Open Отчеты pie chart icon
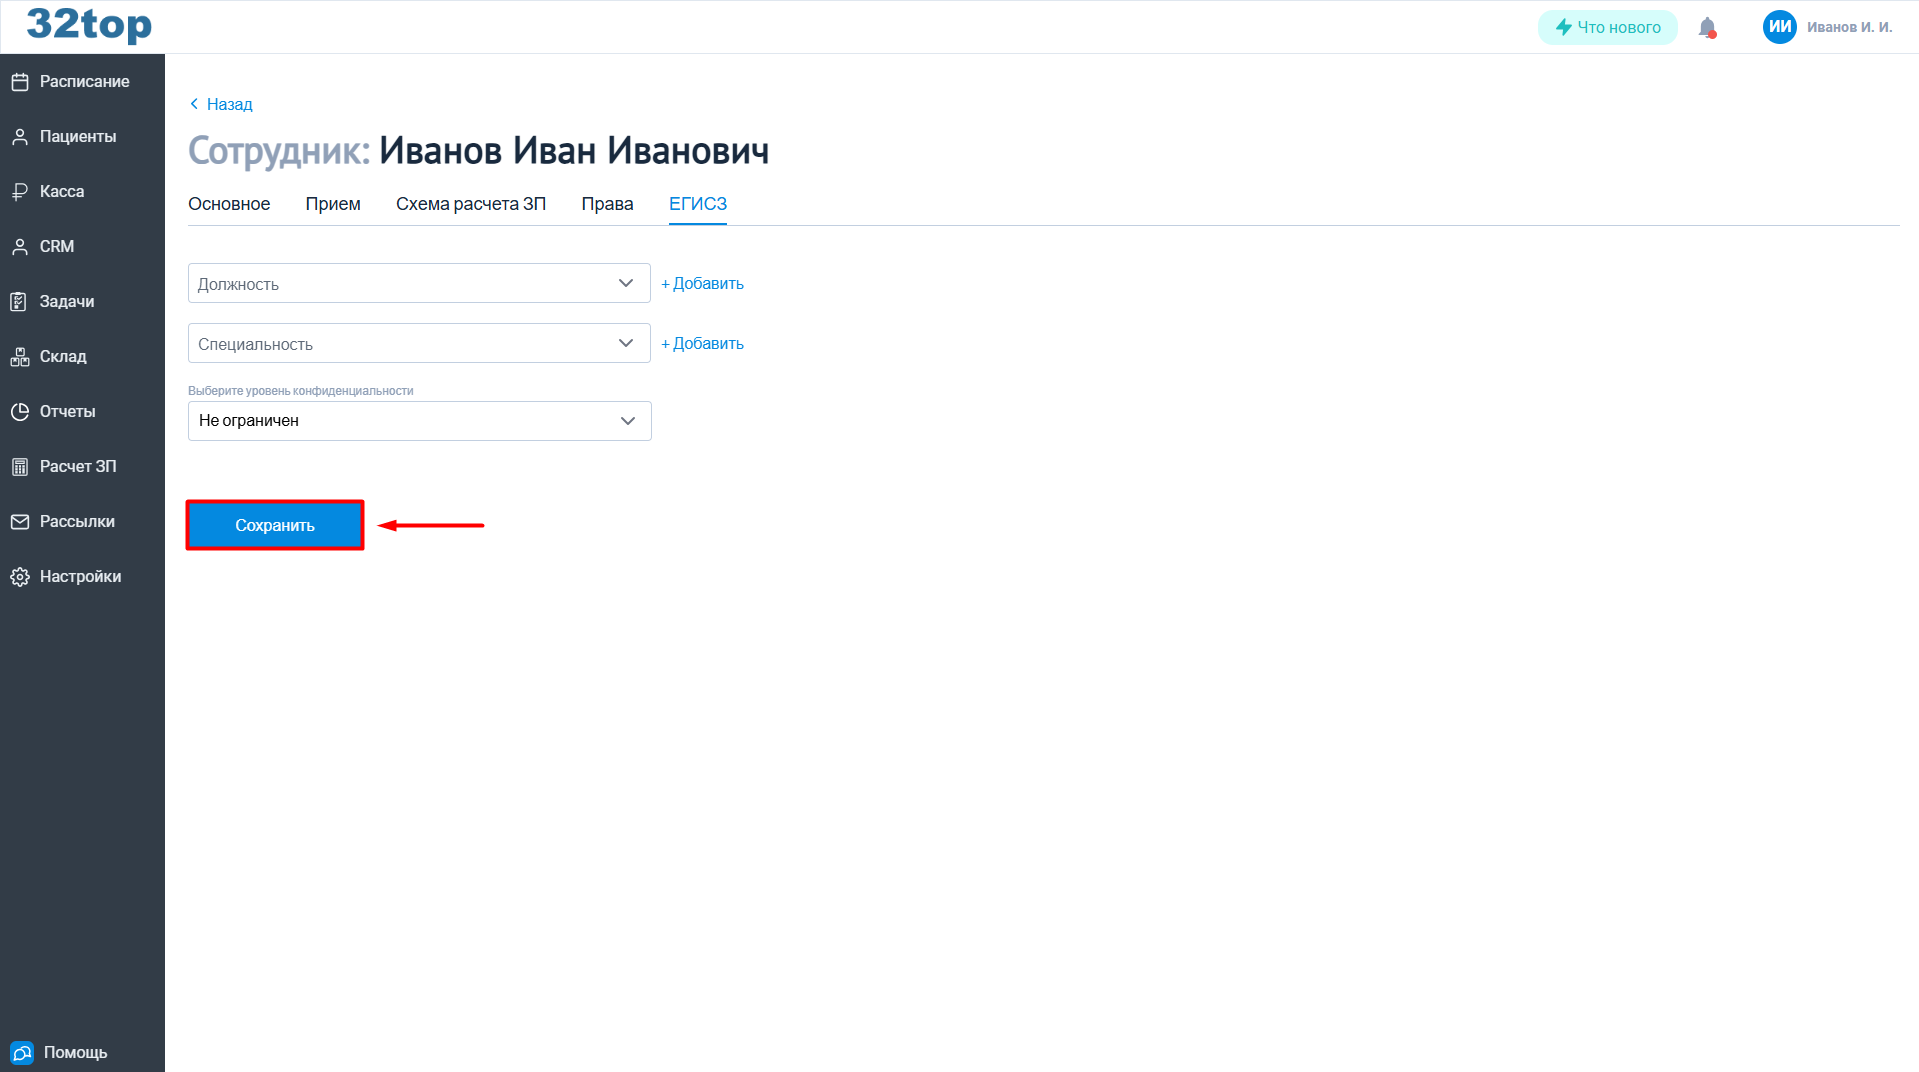The height and width of the screenshot is (1072, 1919). (20, 412)
